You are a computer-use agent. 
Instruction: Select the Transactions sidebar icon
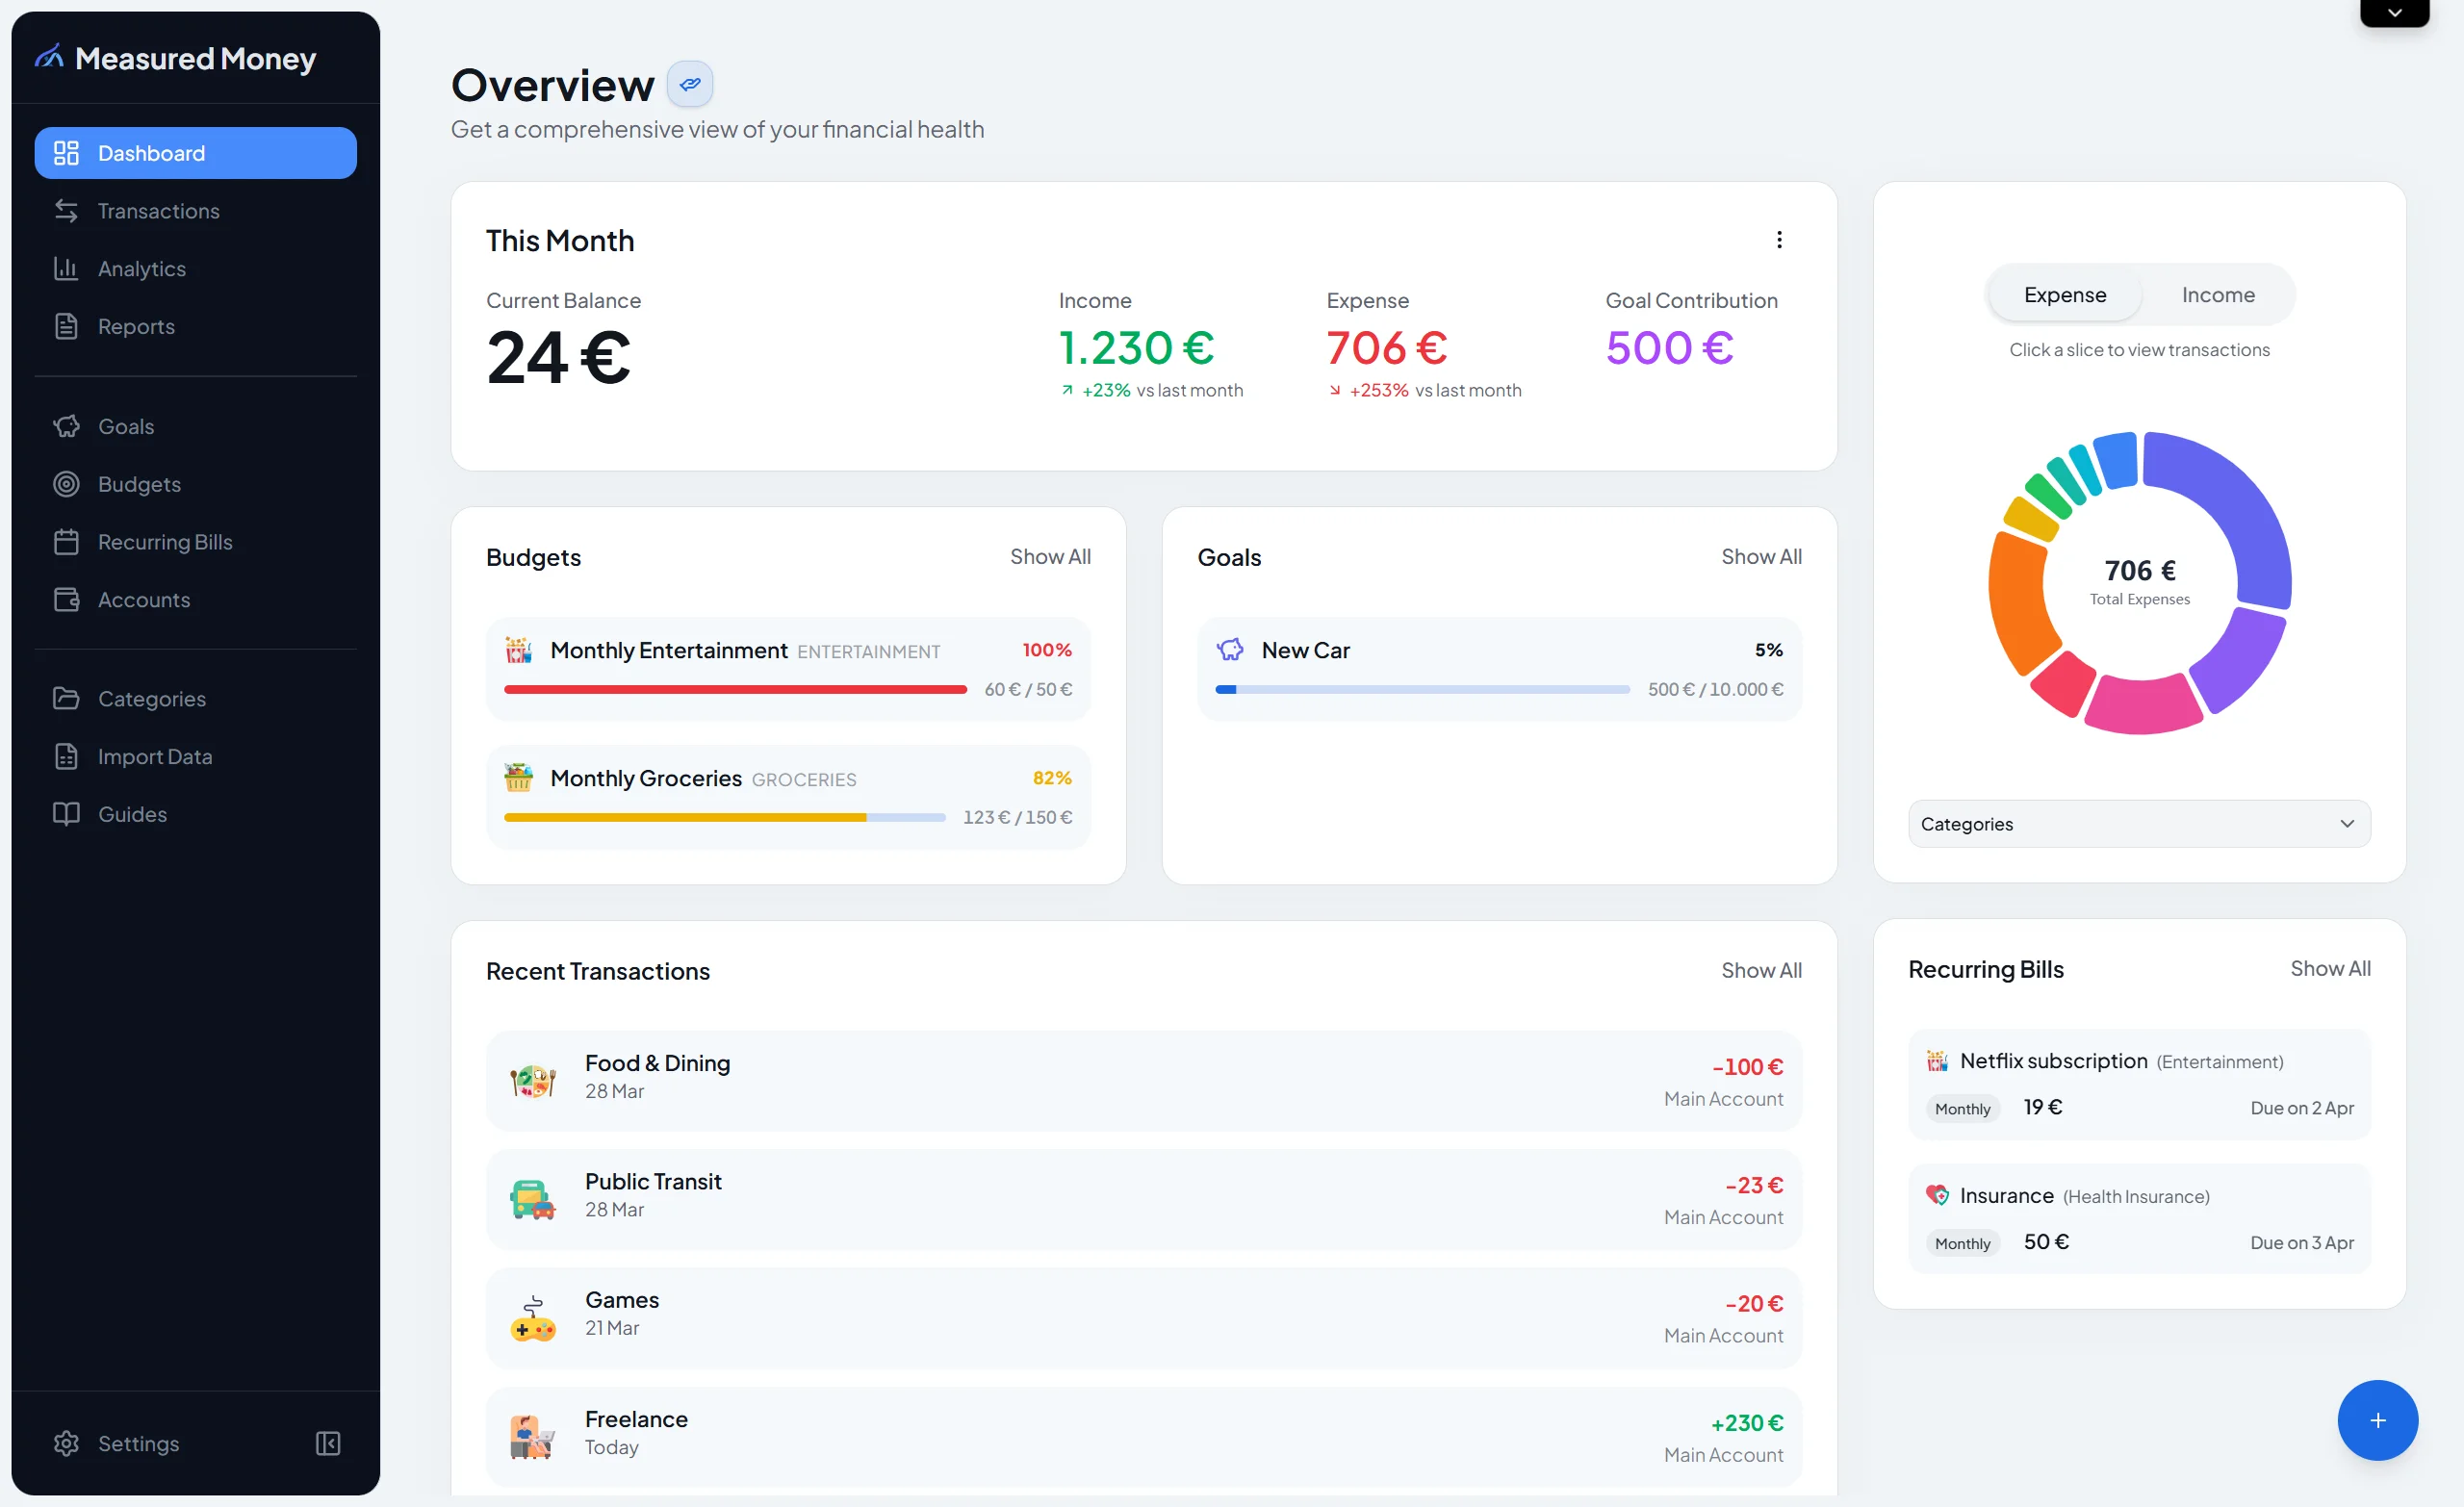tap(66, 210)
